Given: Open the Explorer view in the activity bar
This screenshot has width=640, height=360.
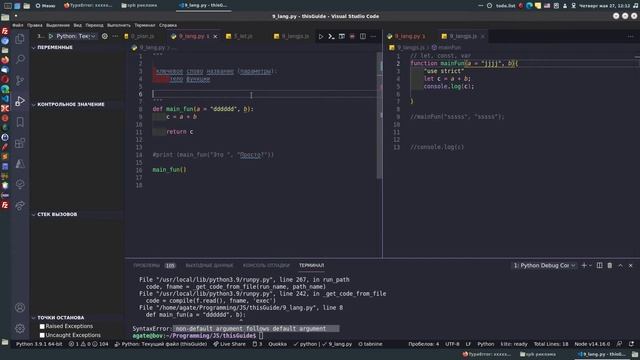Looking at the screenshot, I should point(20,39).
